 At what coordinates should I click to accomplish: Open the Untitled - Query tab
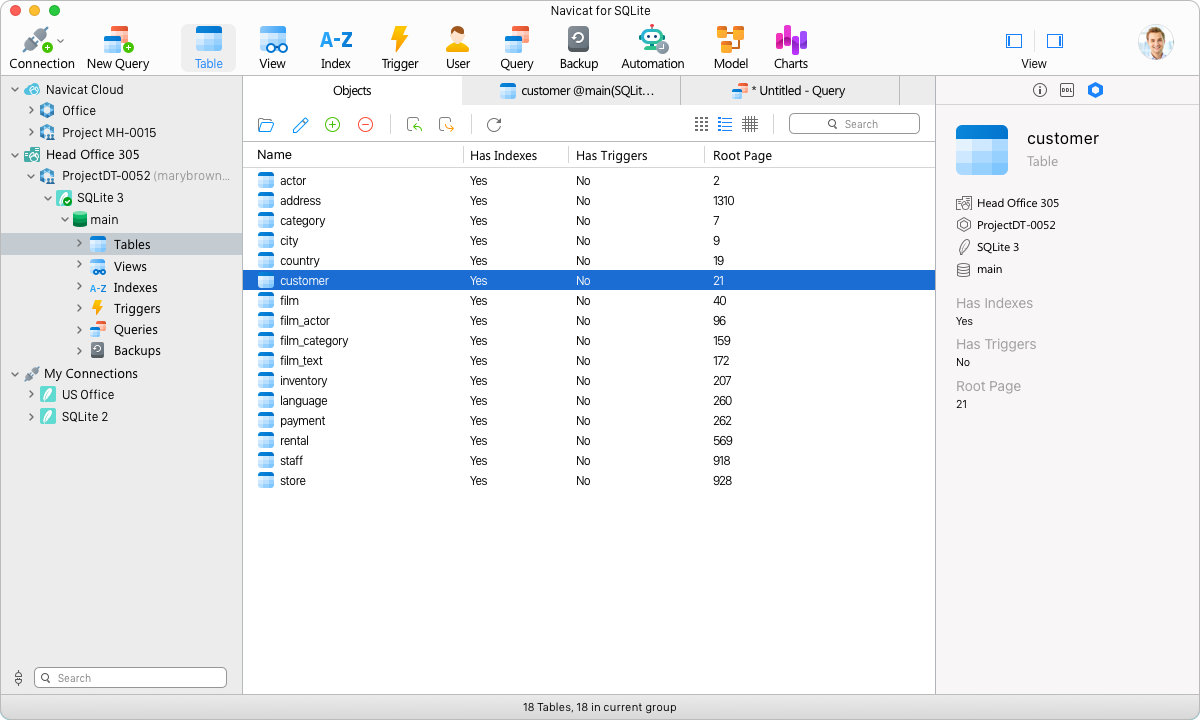click(x=790, y=90)
